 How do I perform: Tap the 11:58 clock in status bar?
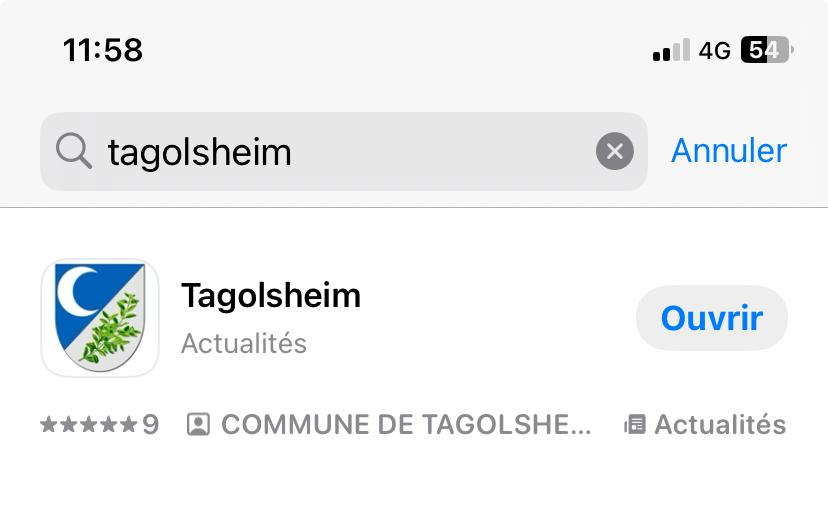[102, 50]
